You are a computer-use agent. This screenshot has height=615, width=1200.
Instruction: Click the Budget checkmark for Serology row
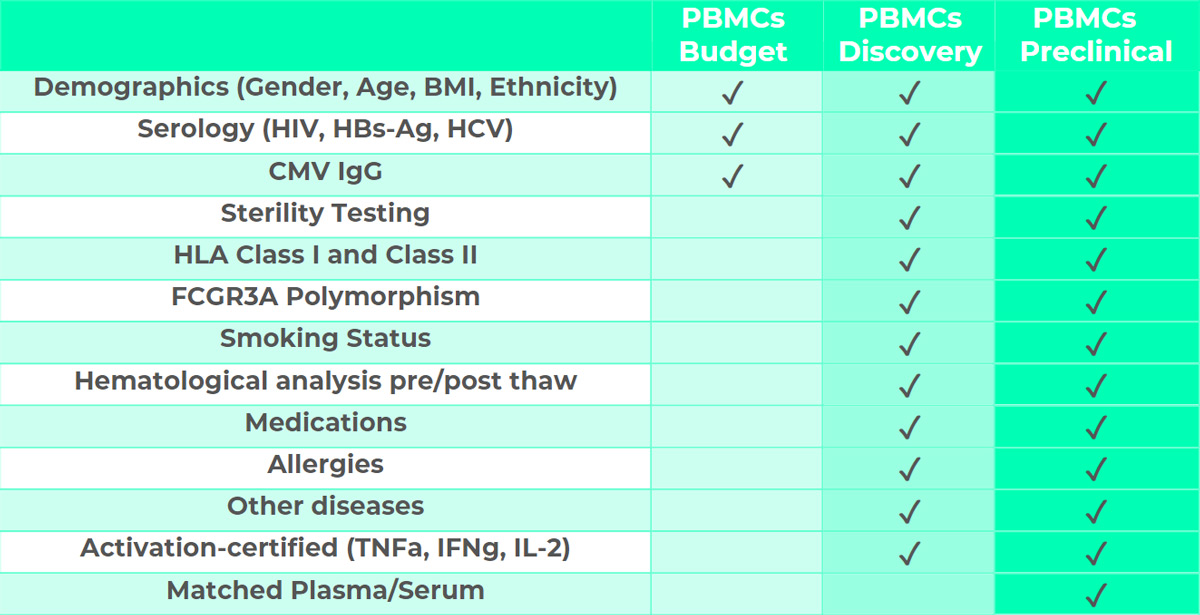pyautogui.click(x=733, y=134)
